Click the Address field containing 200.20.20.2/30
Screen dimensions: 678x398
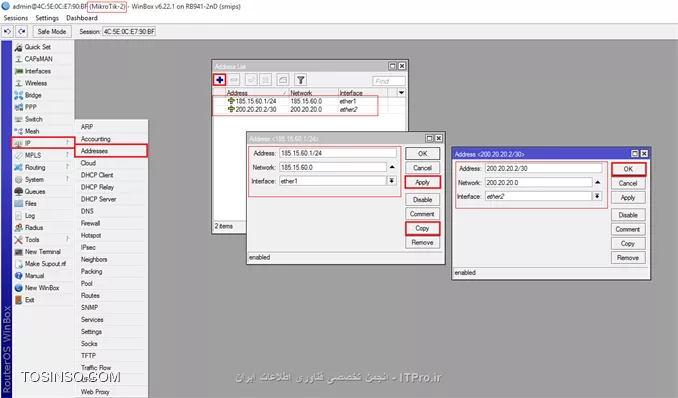click(543, 168)
